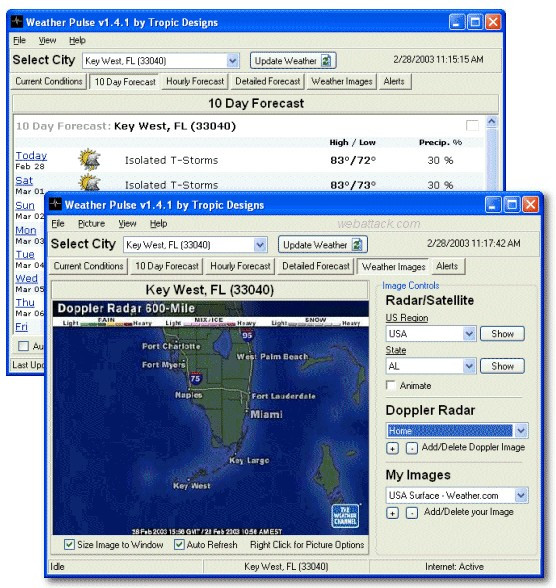Switch to Hourly Forecast tab in front window
Image resolution: width=556 pixels, height=588 pixels.
coord(240,266)
